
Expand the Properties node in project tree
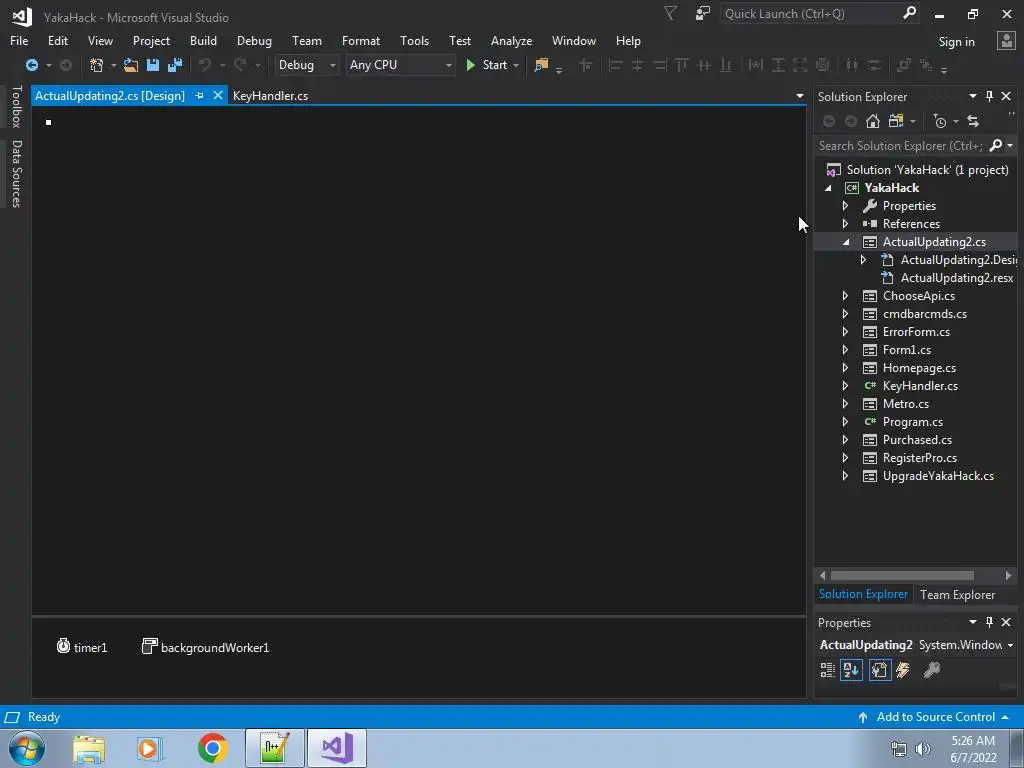[845, 206]
